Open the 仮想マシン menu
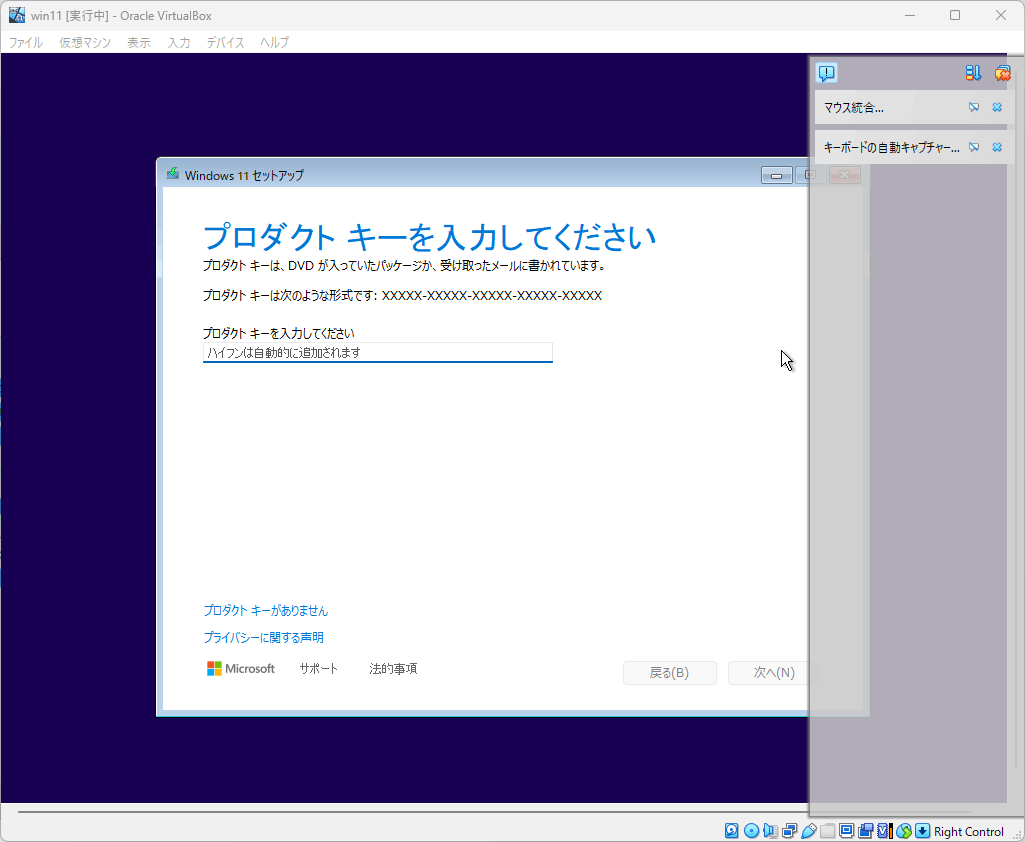Image resolution: width=1025 pixels, height=842 pixels. coord(85,42)
